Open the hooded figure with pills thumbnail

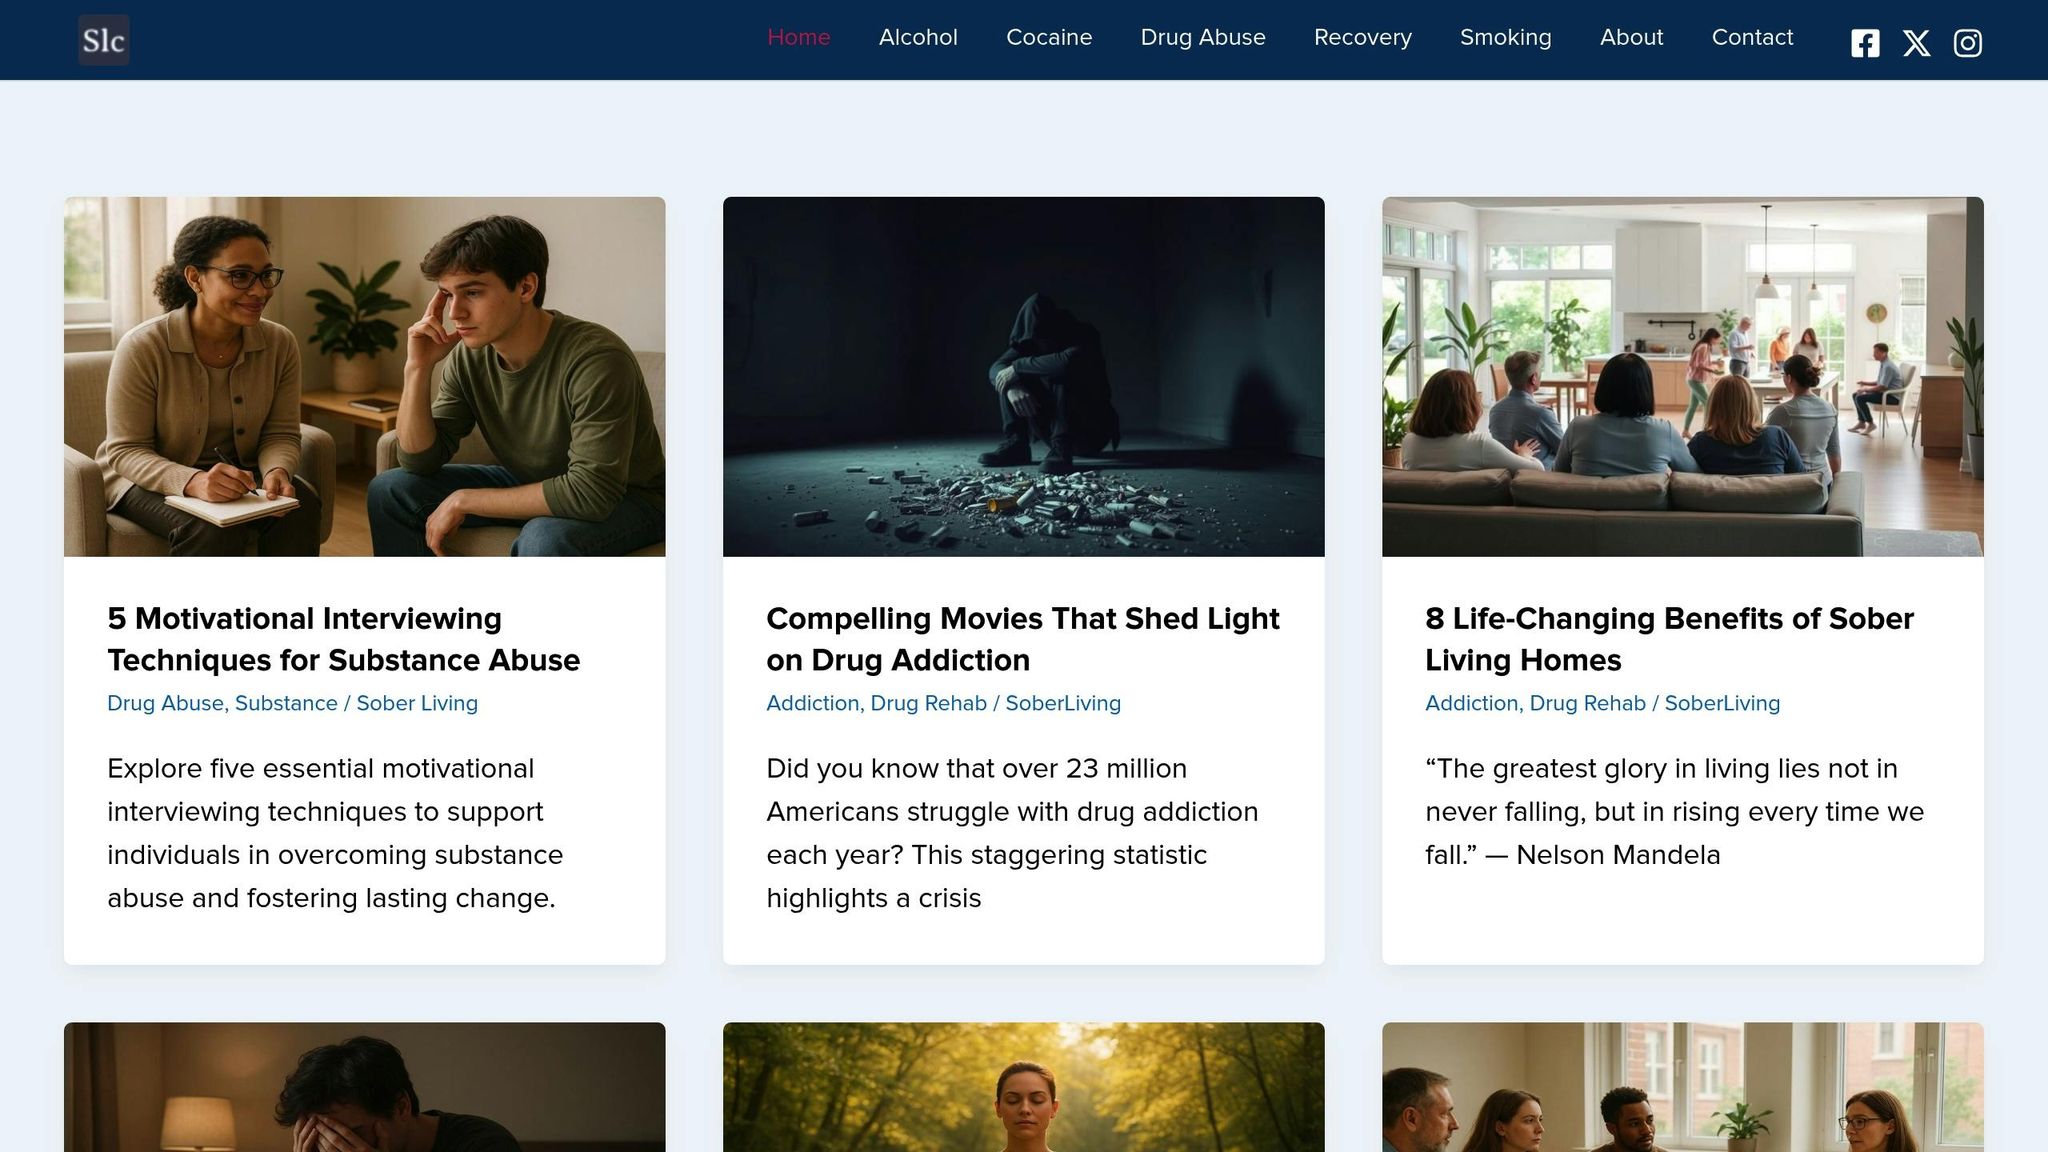pos(1024,377)
